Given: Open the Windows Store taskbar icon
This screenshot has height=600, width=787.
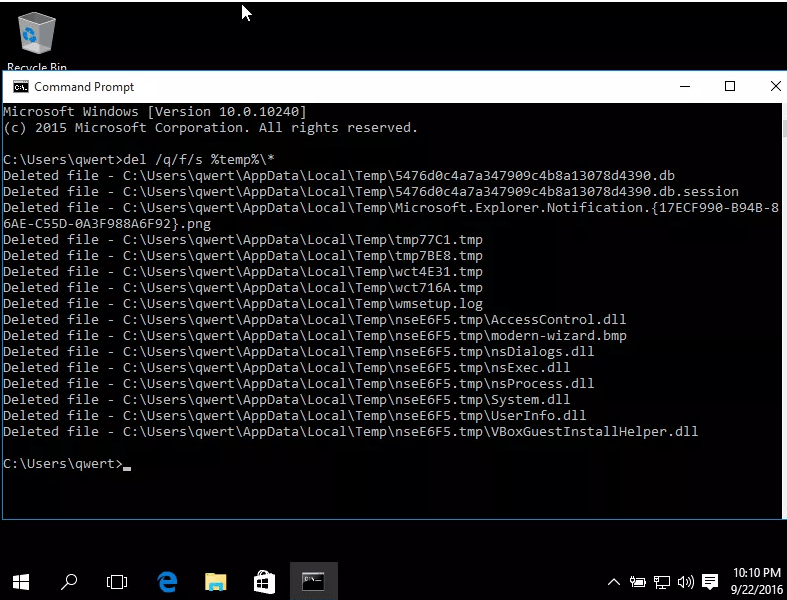Looking at the screenshot, I should tap(264, 581).
